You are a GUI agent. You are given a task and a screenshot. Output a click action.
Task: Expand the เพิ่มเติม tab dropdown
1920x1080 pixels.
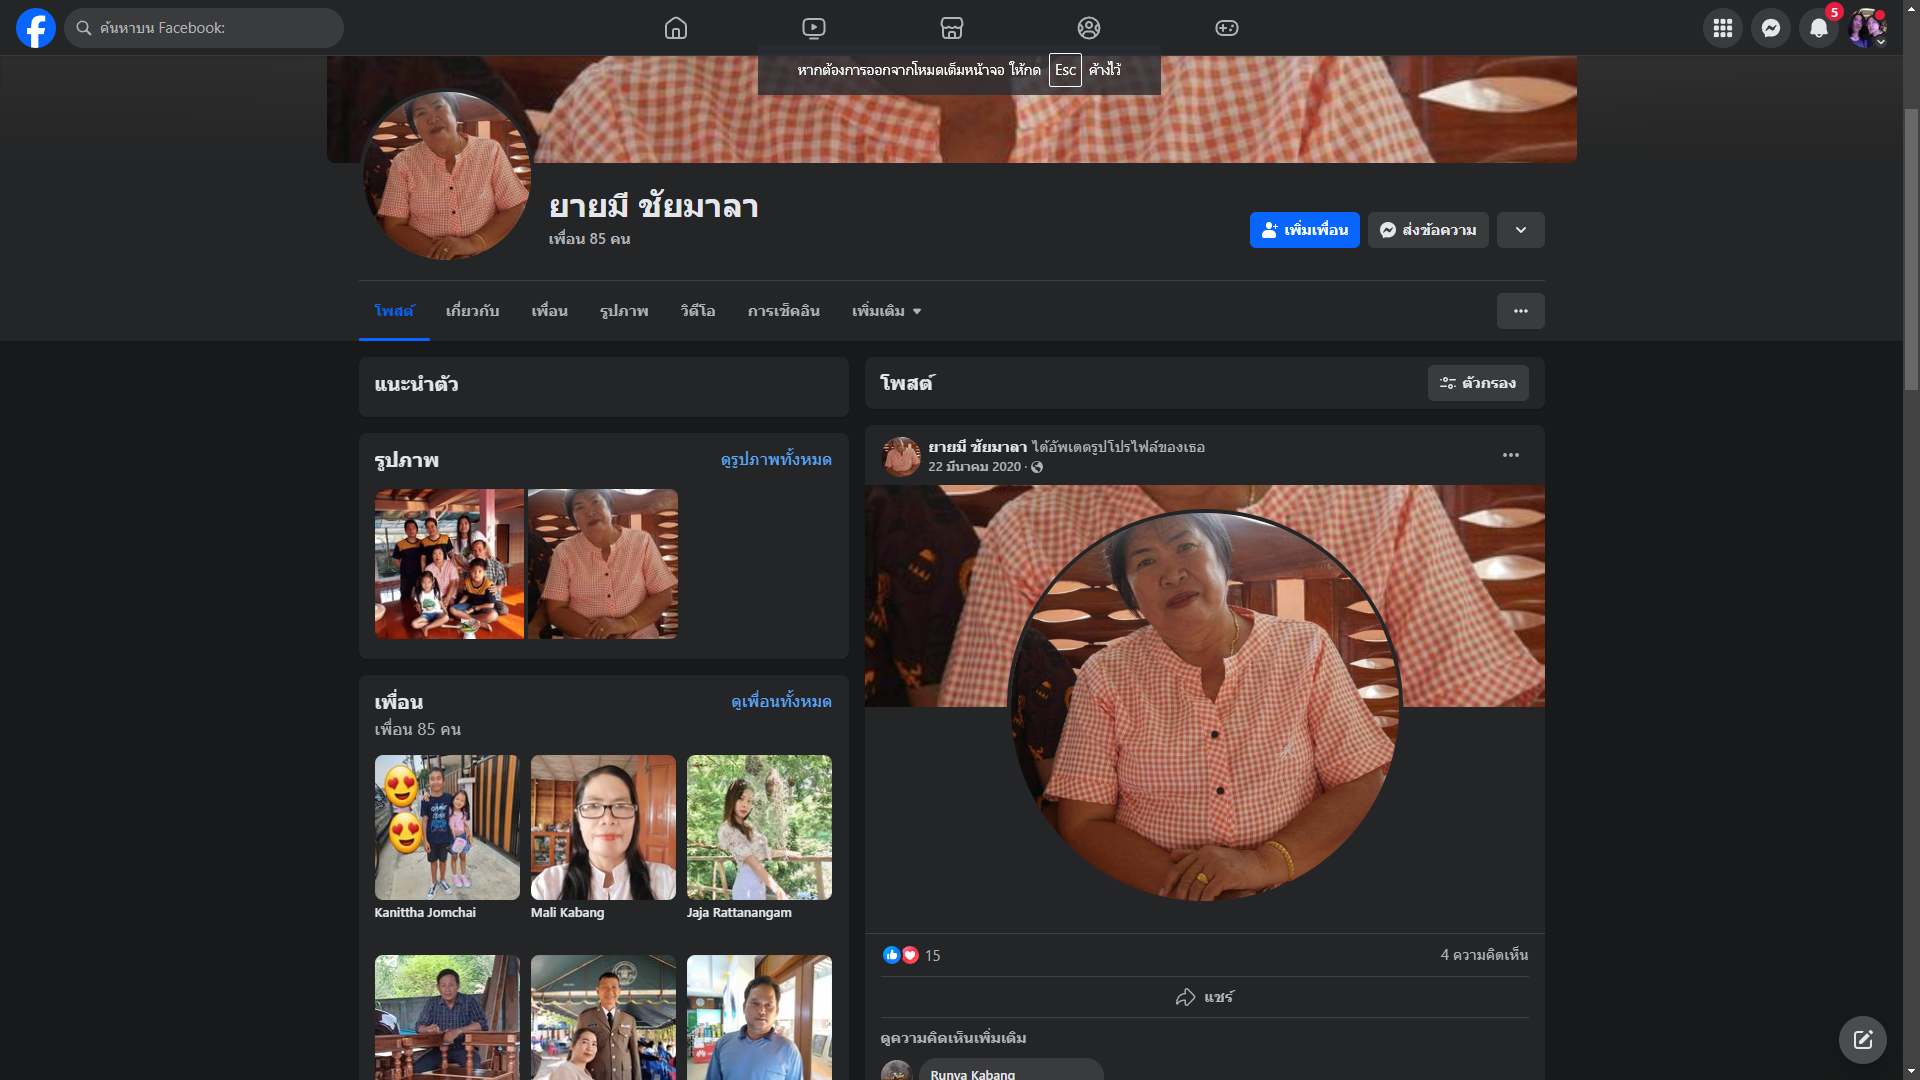886,311
